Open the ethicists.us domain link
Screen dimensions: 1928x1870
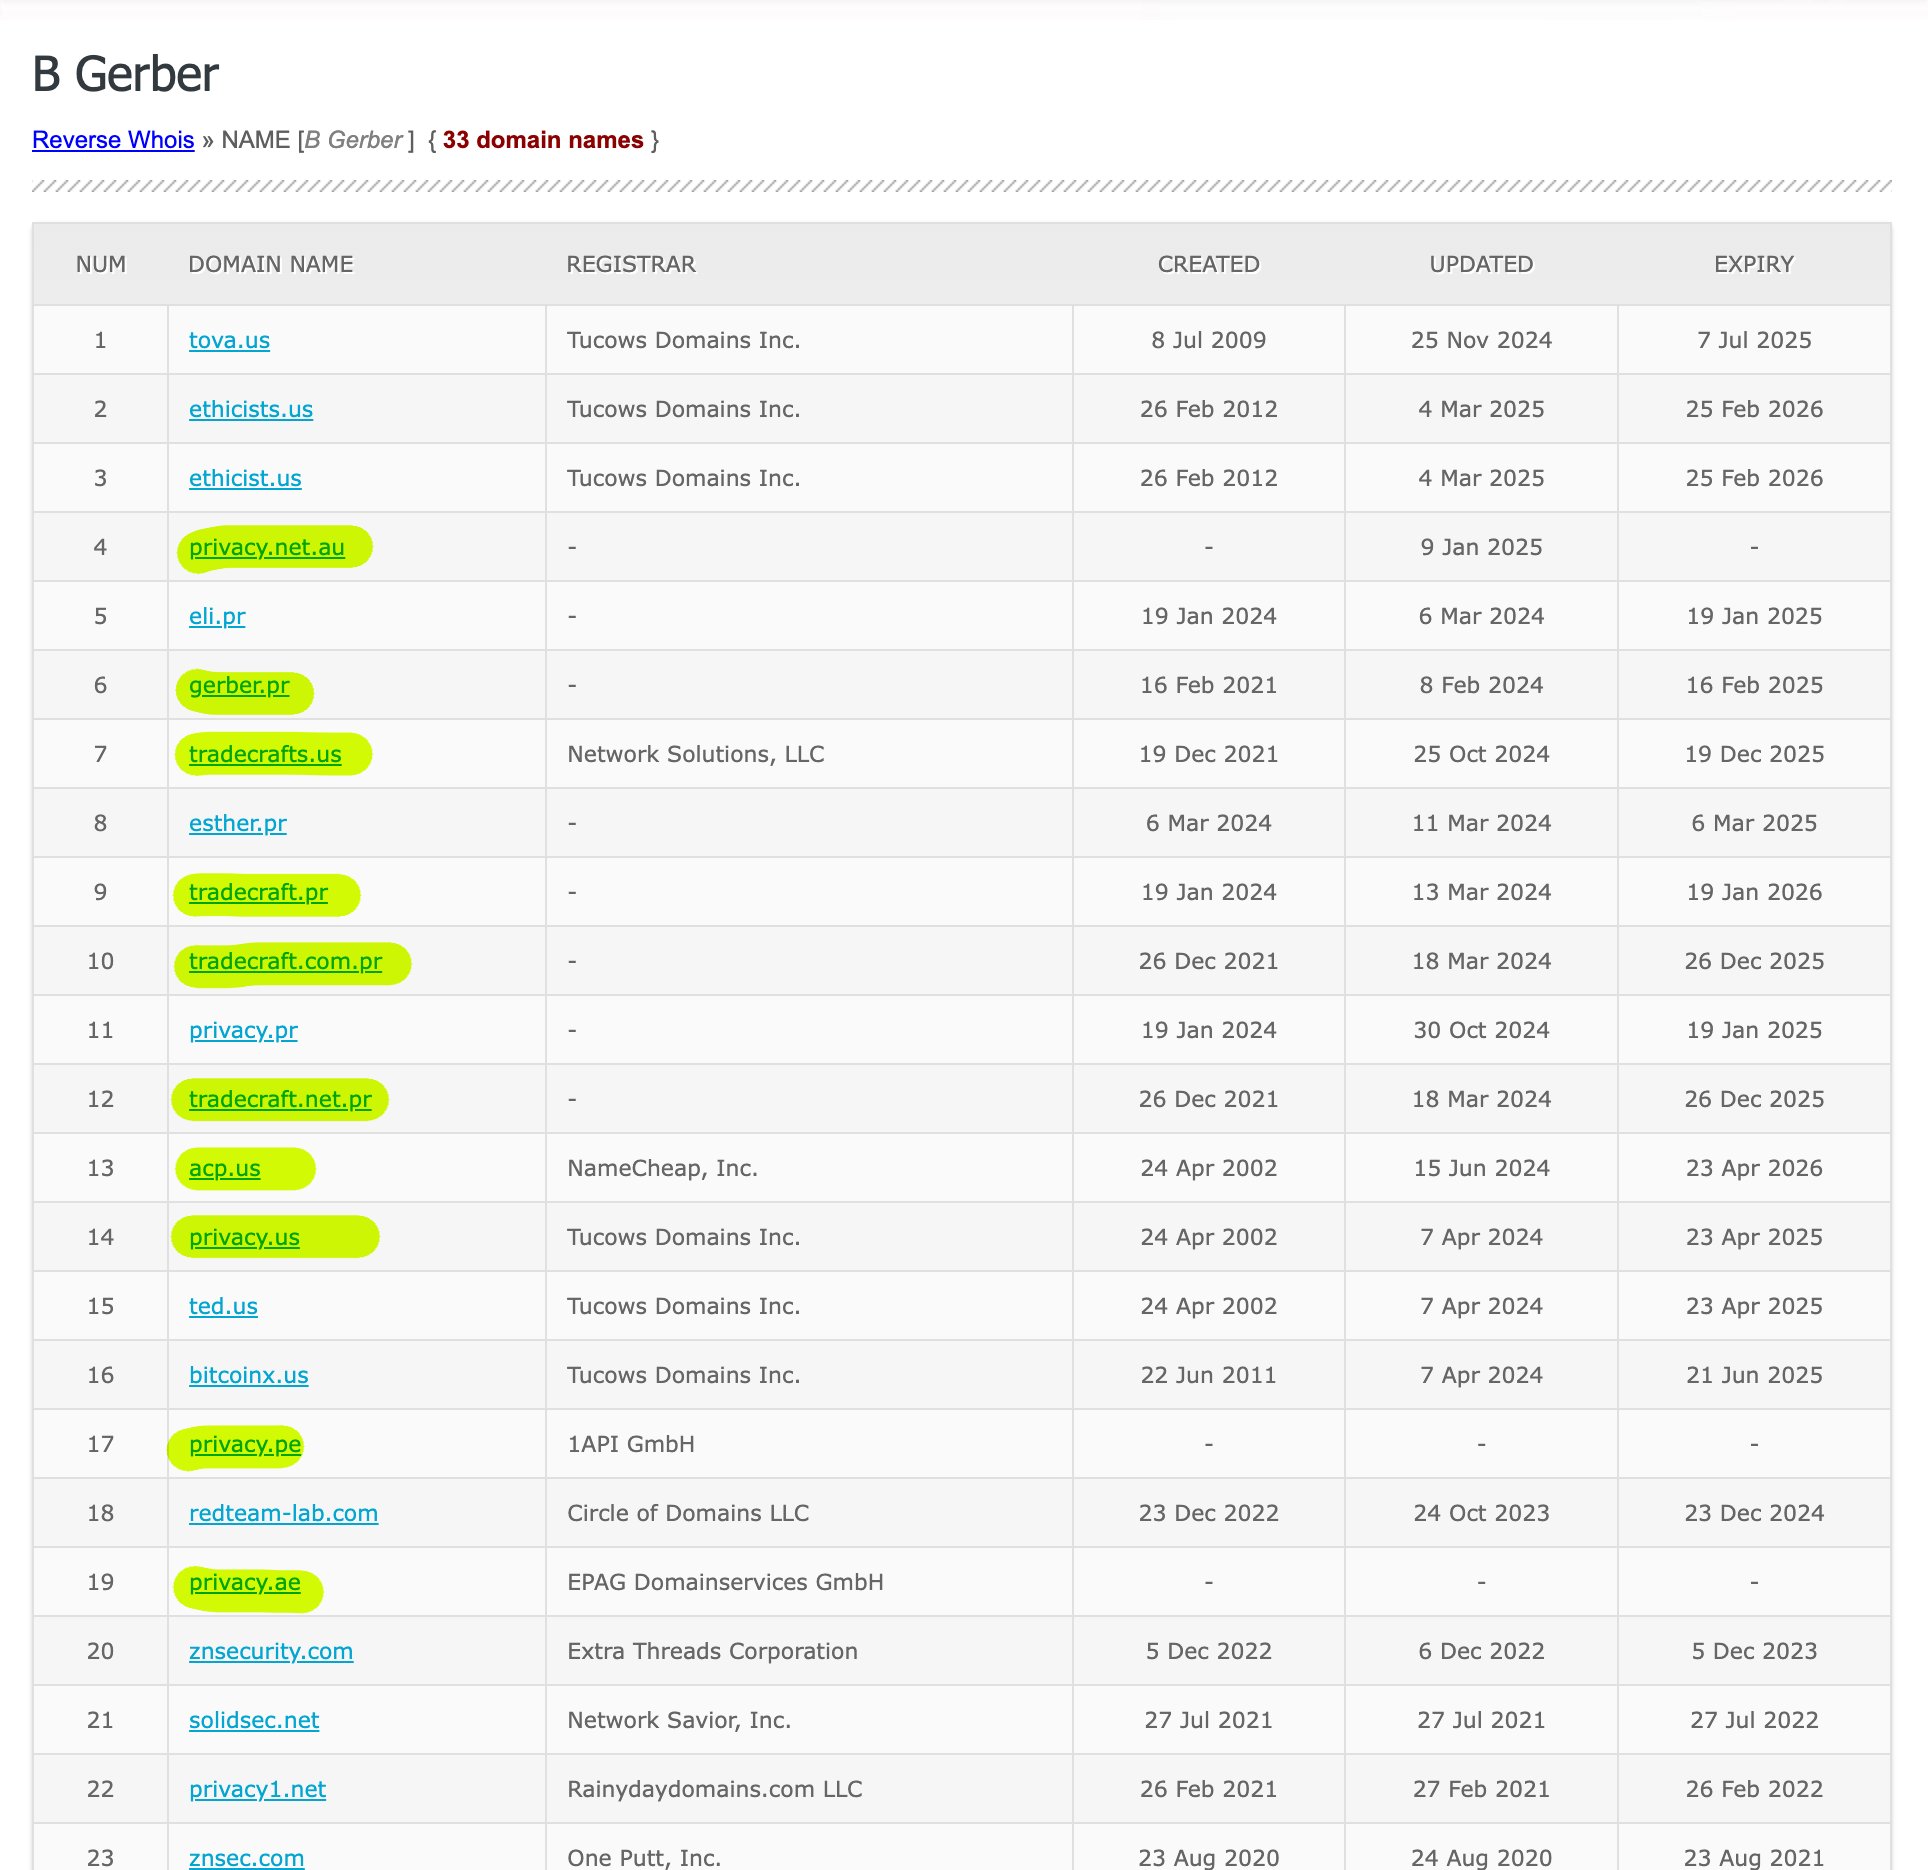pyautogui.click(x=251, y=409)
